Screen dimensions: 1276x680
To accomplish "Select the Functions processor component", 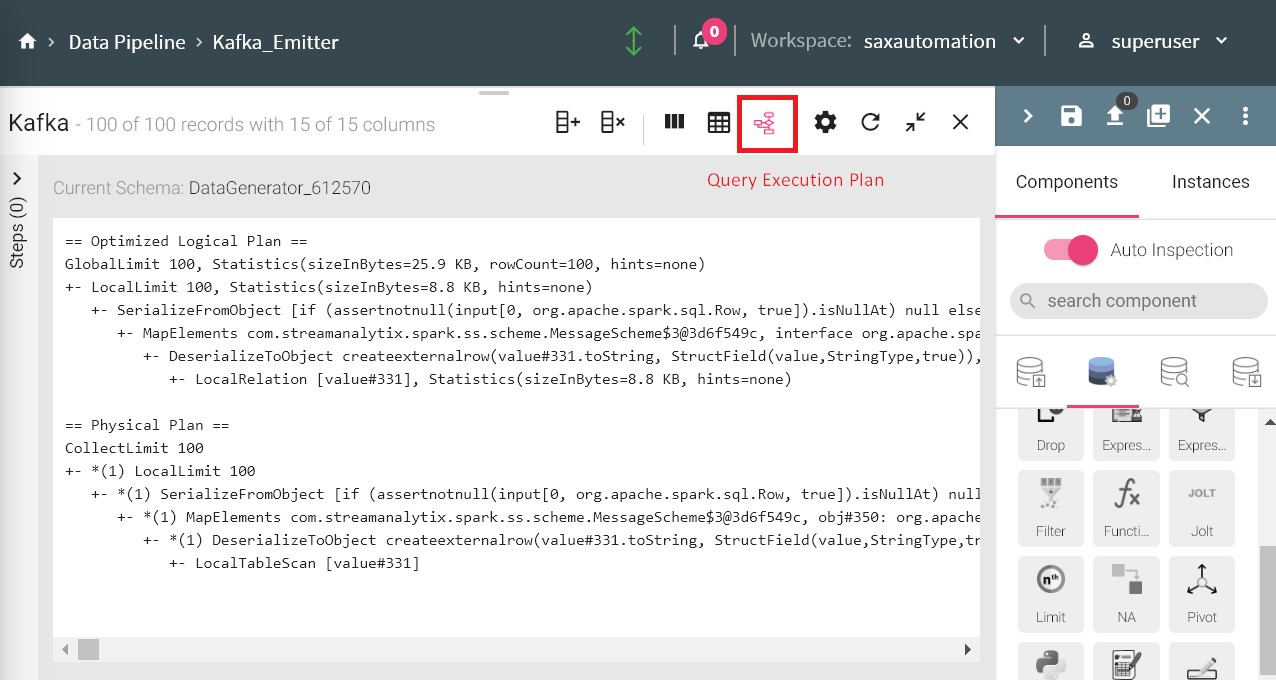I will tap(1127, 508).
